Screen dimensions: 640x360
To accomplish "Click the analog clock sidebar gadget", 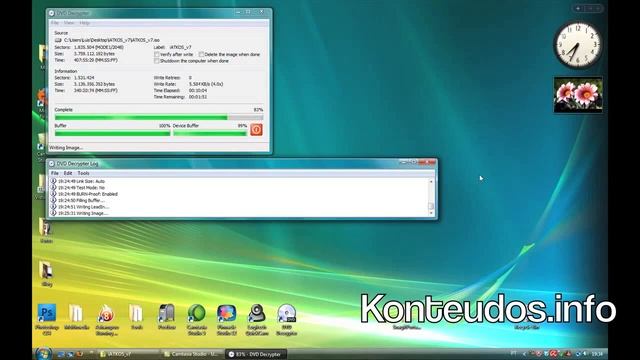I will tap(577, 45).
